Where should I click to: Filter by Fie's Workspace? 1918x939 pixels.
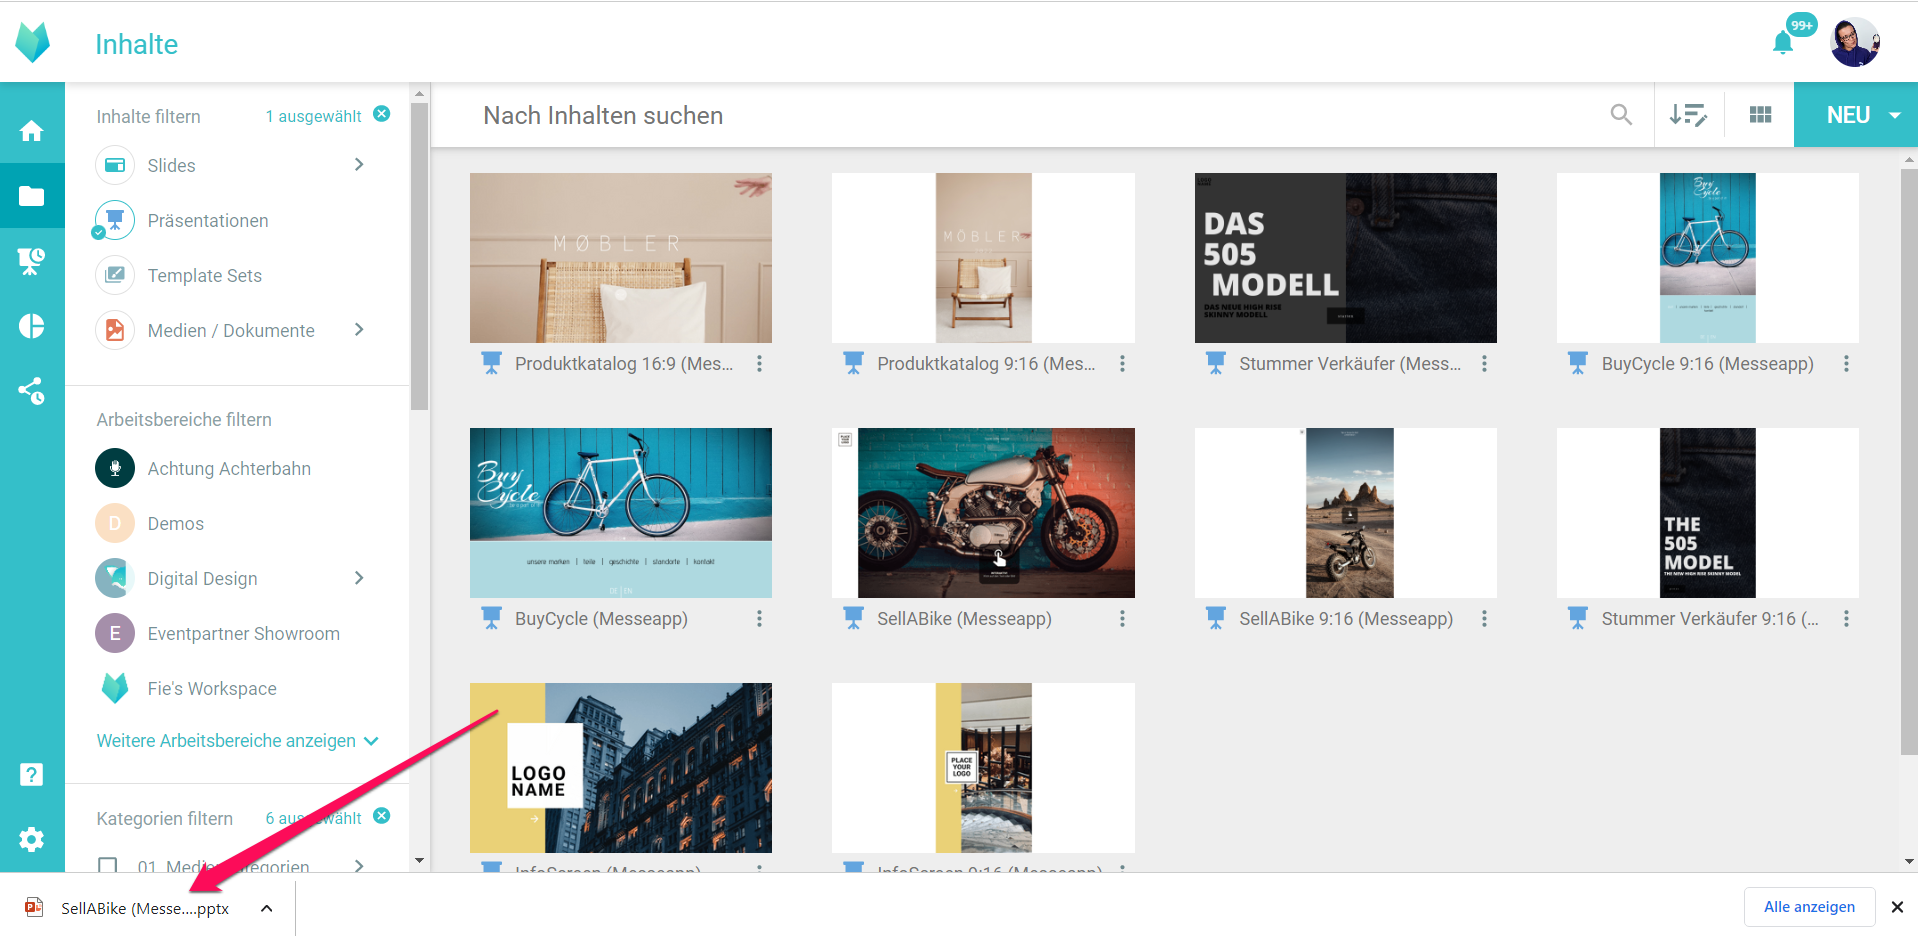tap(187, 689)
